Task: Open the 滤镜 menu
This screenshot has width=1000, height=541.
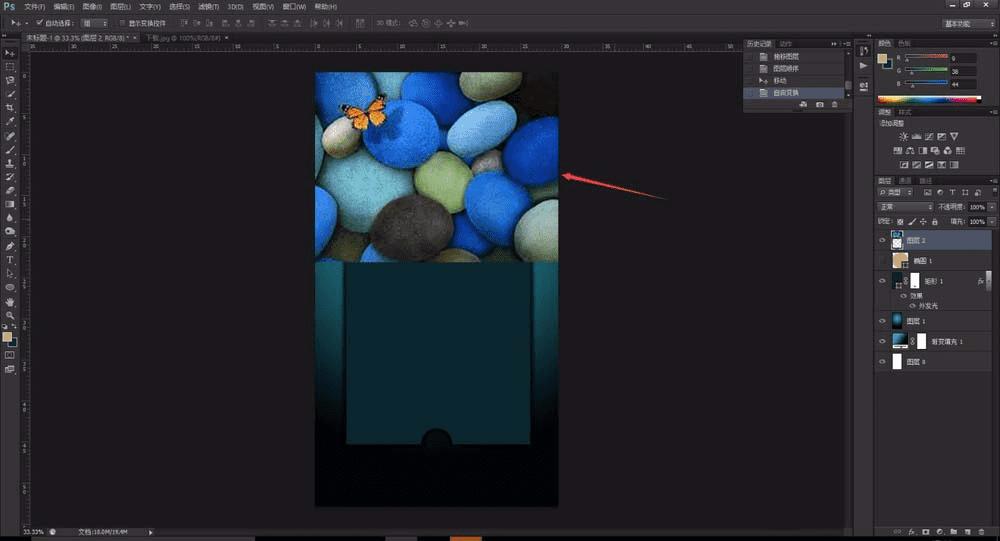Action: (208, 6)
